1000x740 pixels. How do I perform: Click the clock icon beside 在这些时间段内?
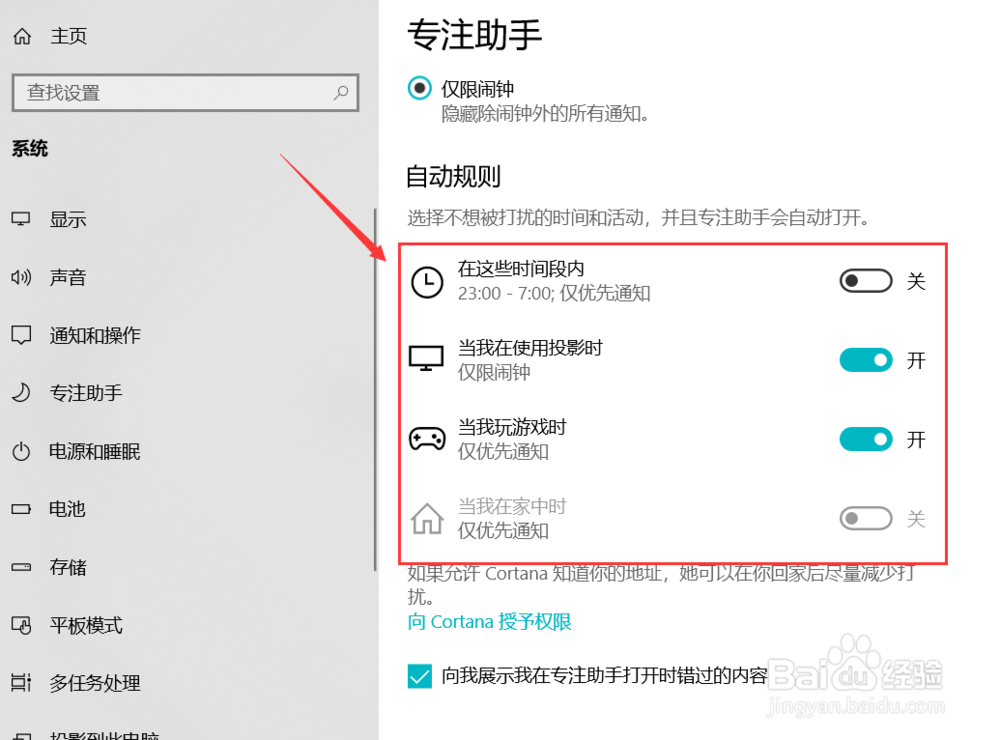pos(427,282)
